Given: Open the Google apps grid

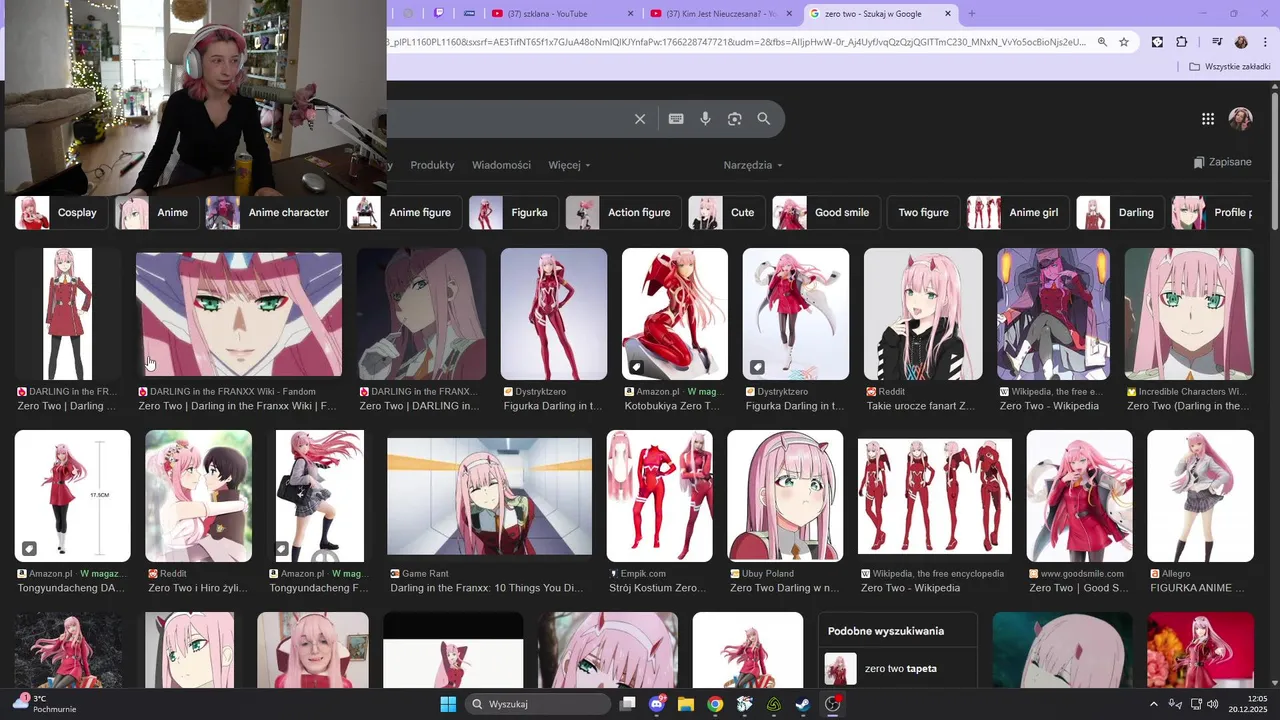Looking at the screenshot, I should point(1208,119).
